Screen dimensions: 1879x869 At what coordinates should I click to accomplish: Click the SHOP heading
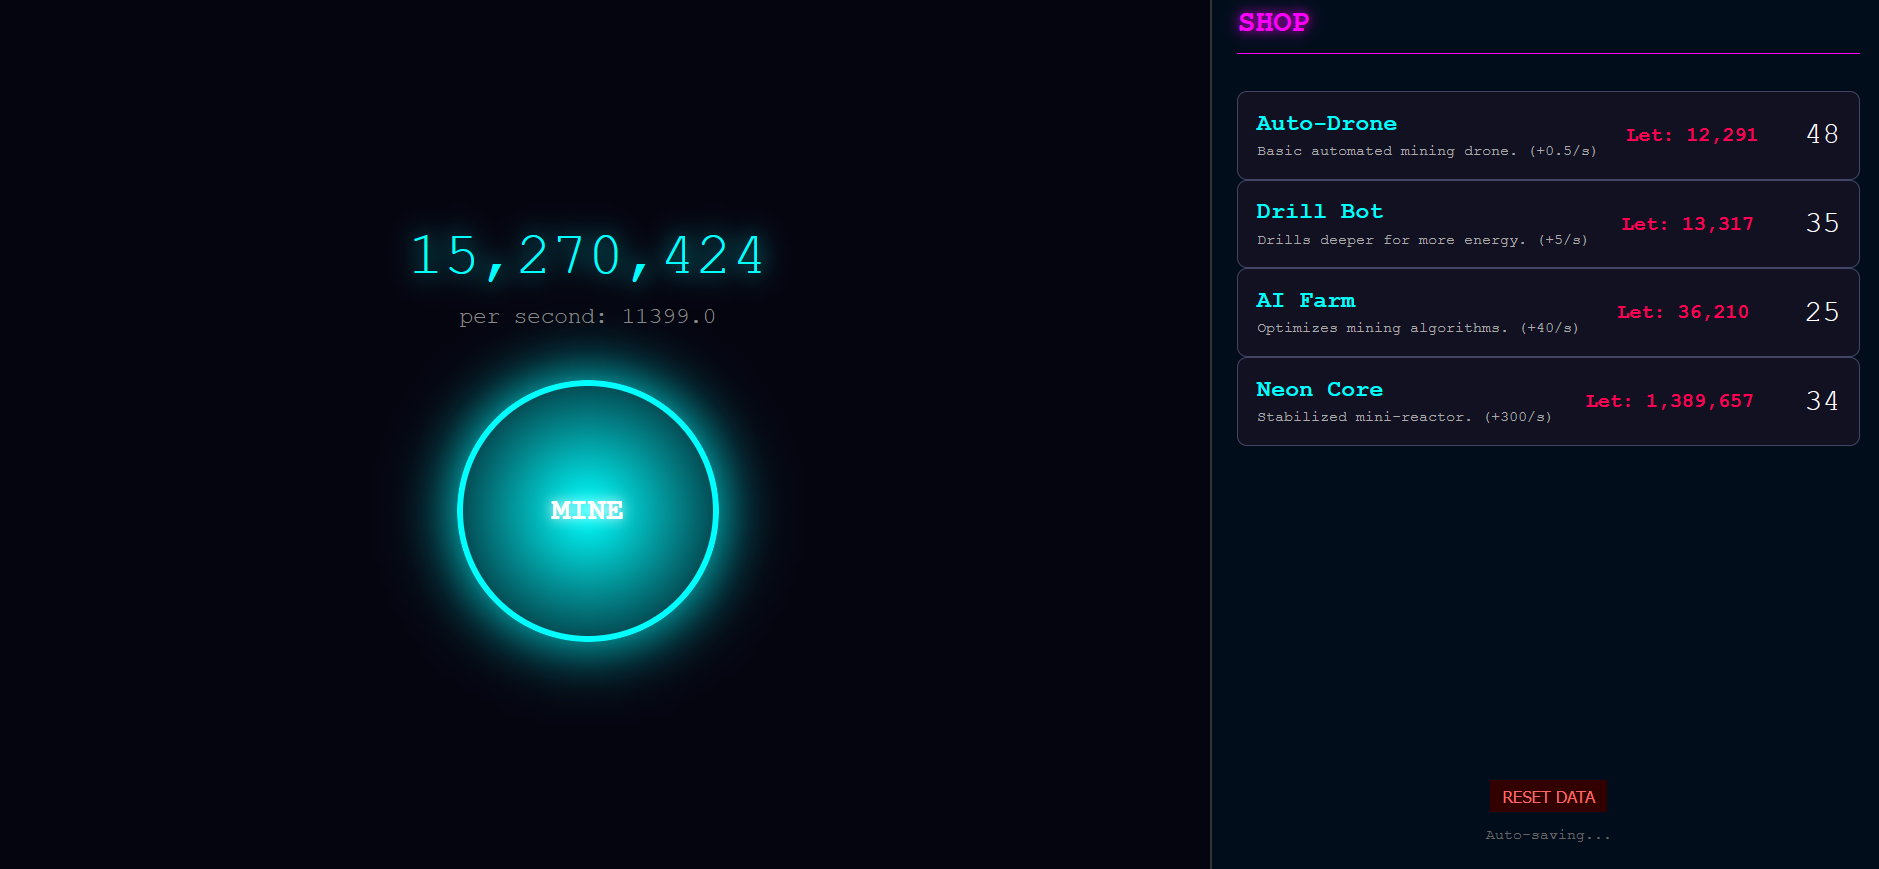pyautogui.click(x=1273, y=22)
